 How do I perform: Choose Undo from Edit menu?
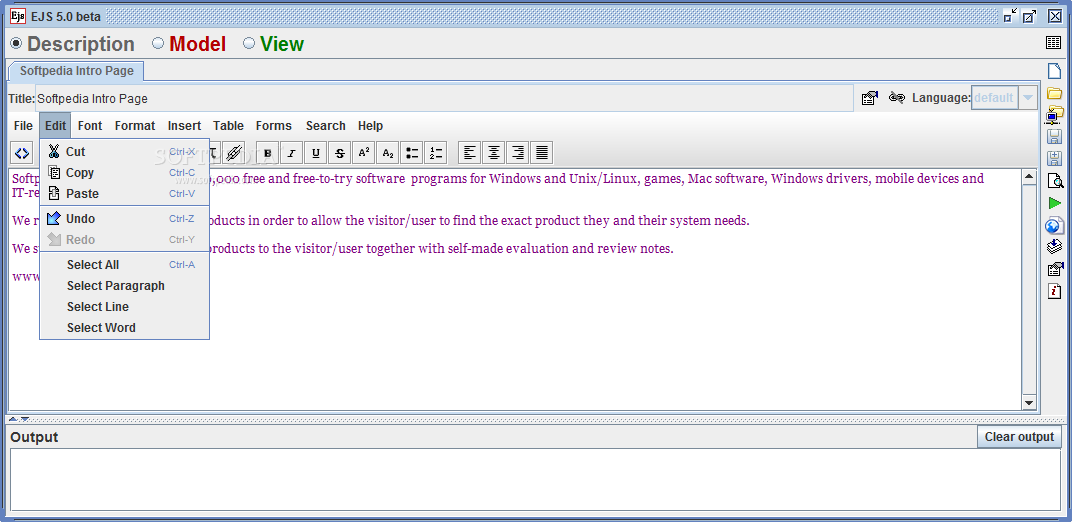124,219
